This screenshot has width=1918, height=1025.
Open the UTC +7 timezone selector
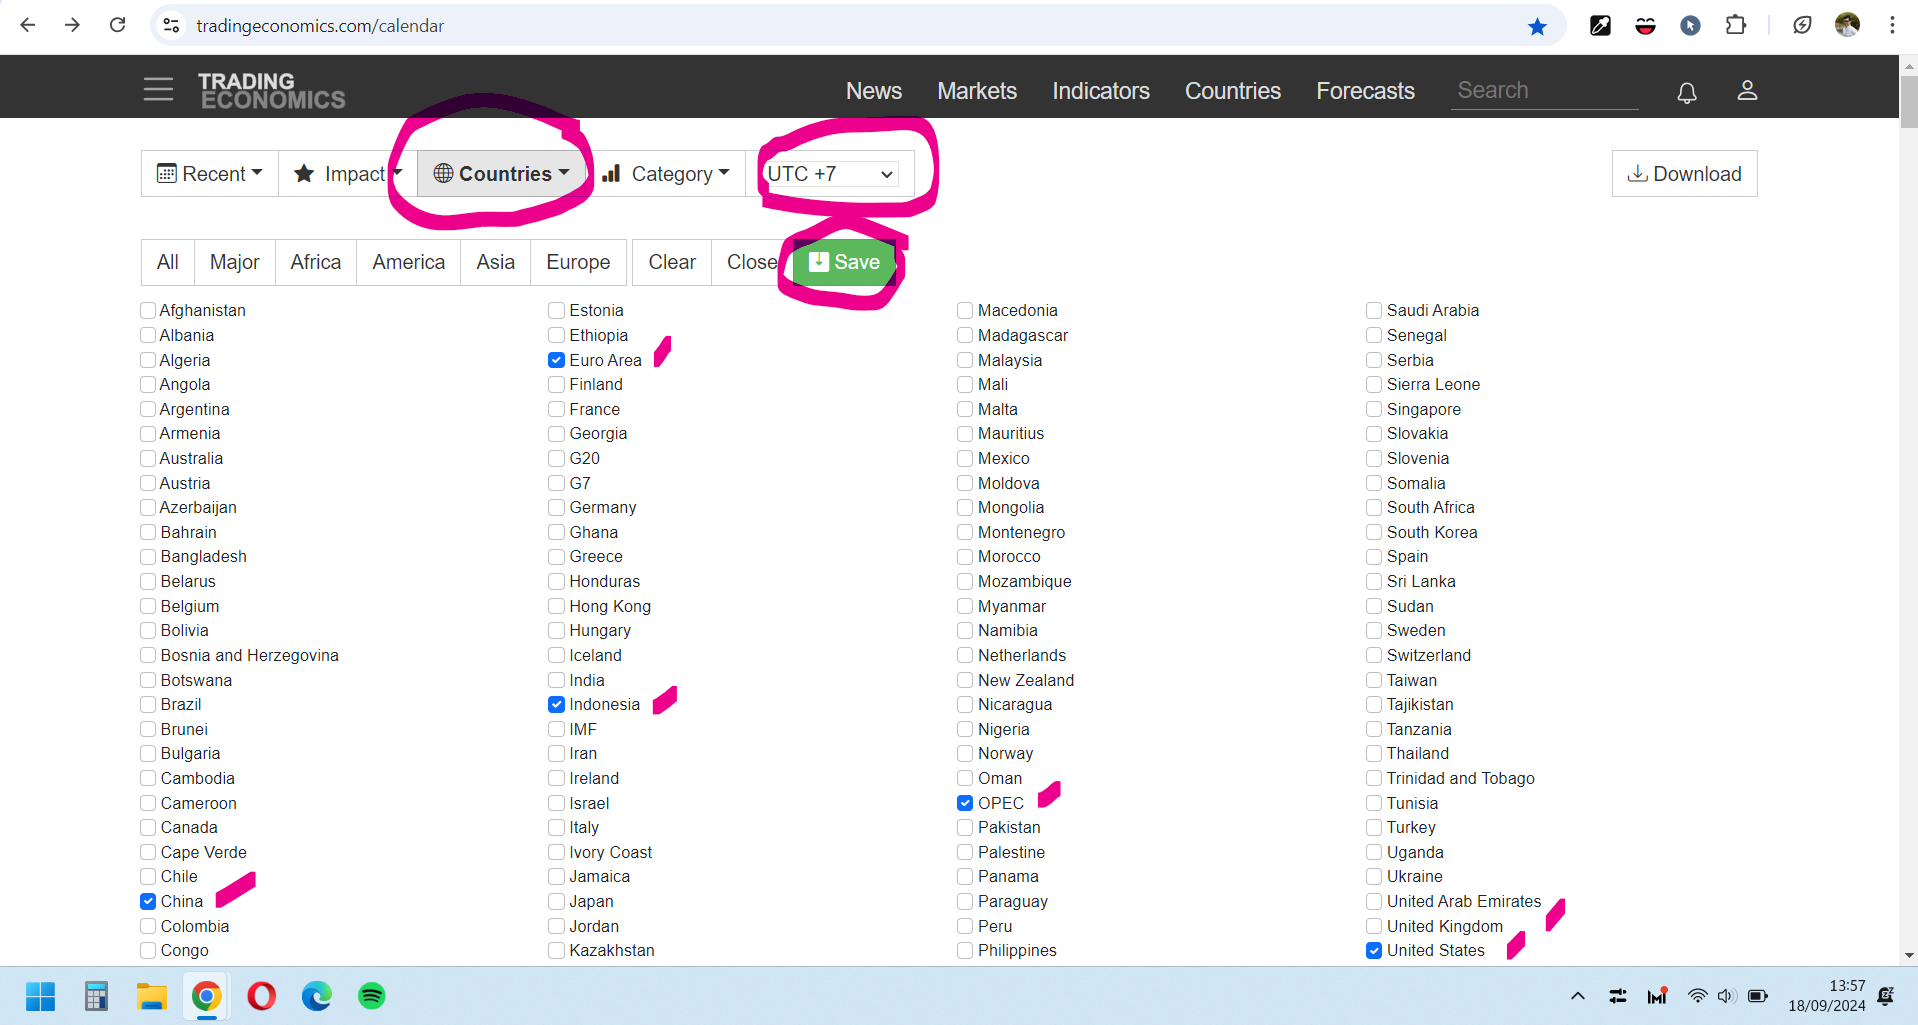(830, 174)
